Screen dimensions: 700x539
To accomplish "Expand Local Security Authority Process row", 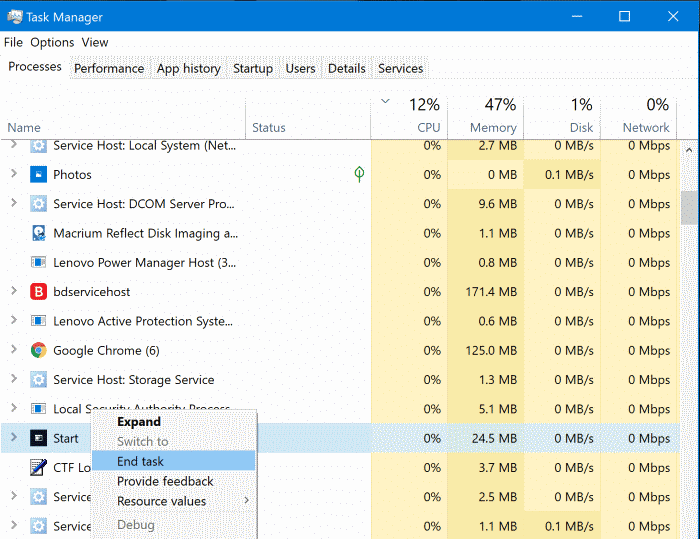I will coord(14,408).
